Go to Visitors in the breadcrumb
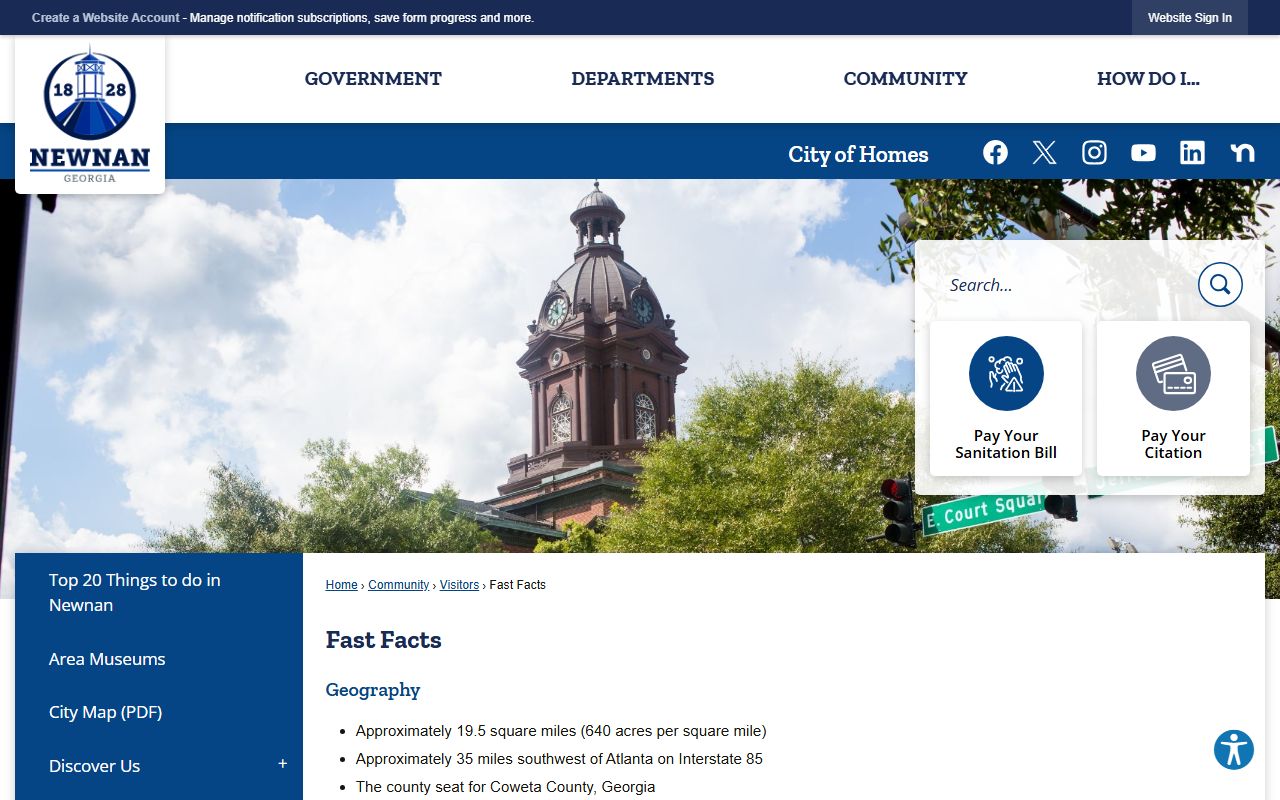This screenshot has width=1280, height=800. point(459,585)
